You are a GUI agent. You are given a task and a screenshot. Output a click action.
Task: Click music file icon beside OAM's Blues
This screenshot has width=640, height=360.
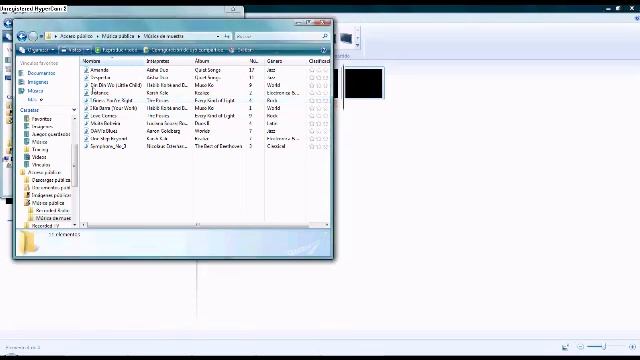pos(86,131)
